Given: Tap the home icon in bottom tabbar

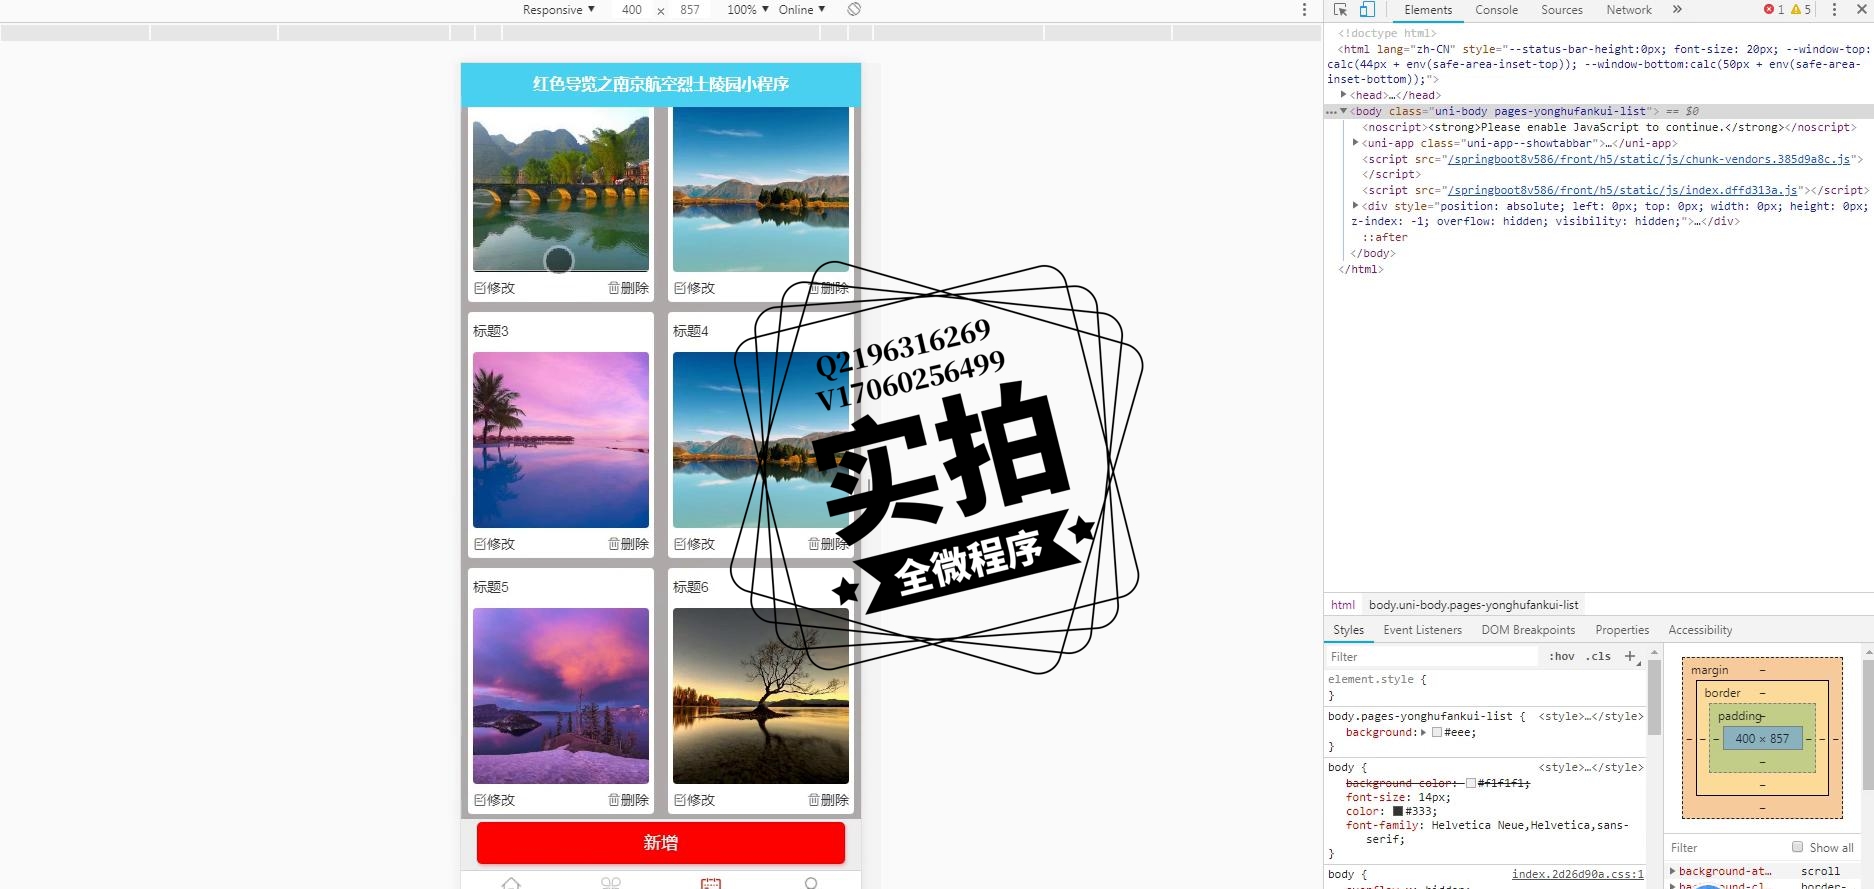Looking at the screenshot, I should point(511,883).
